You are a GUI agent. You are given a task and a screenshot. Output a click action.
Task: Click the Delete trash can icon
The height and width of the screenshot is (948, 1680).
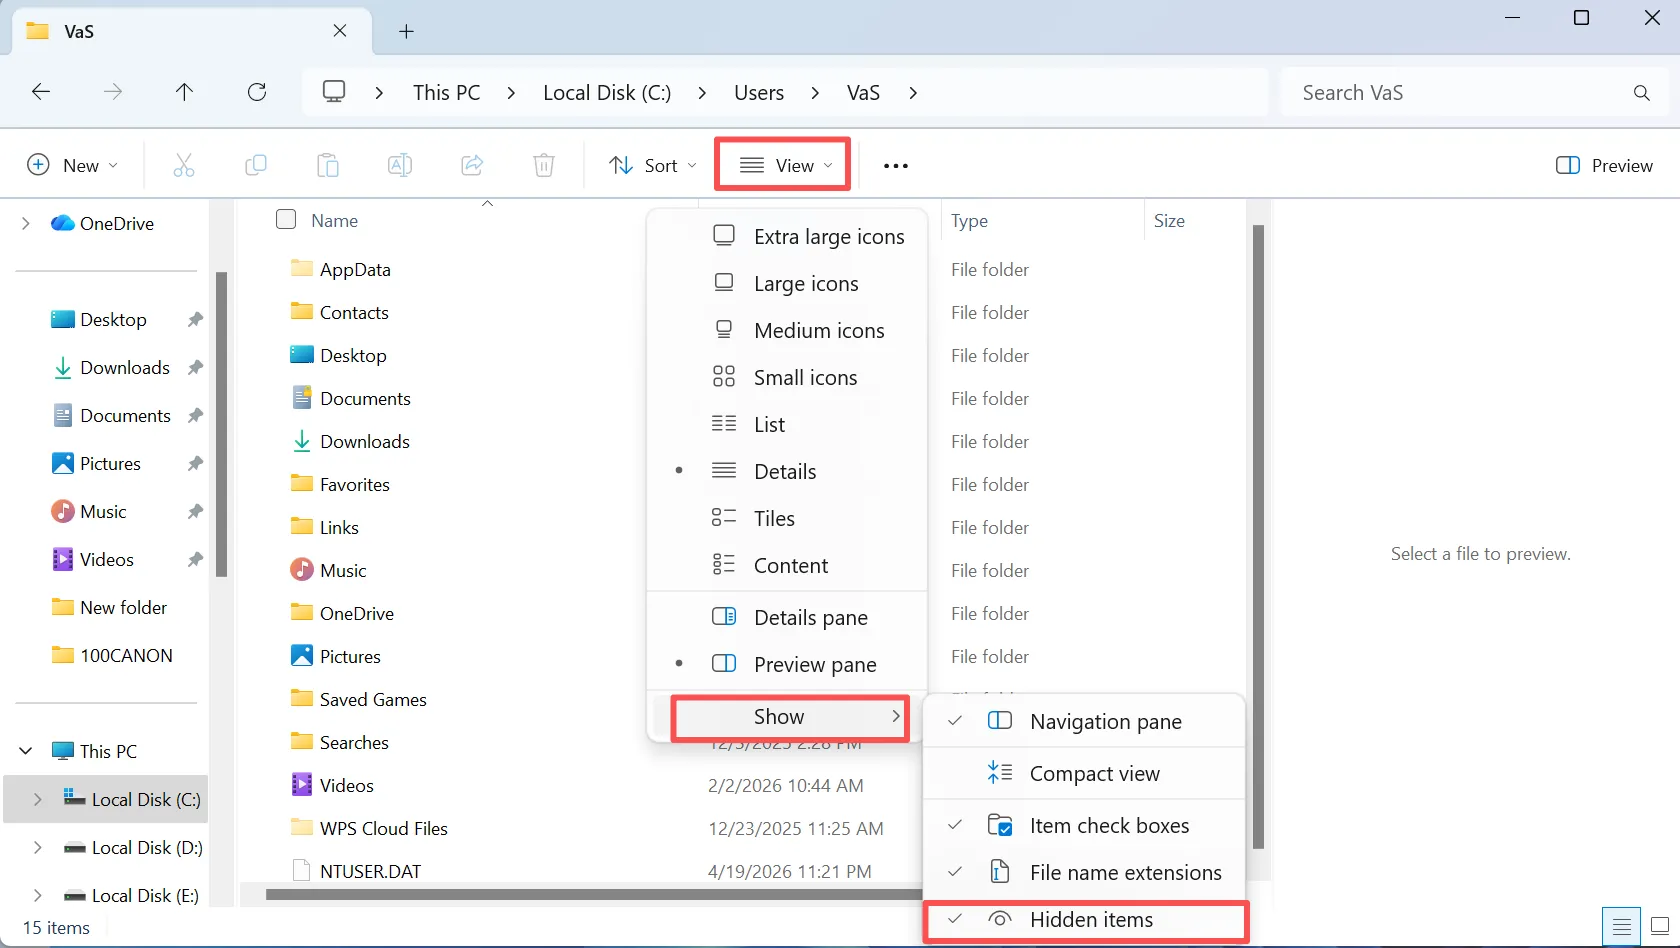pos(544,165)
